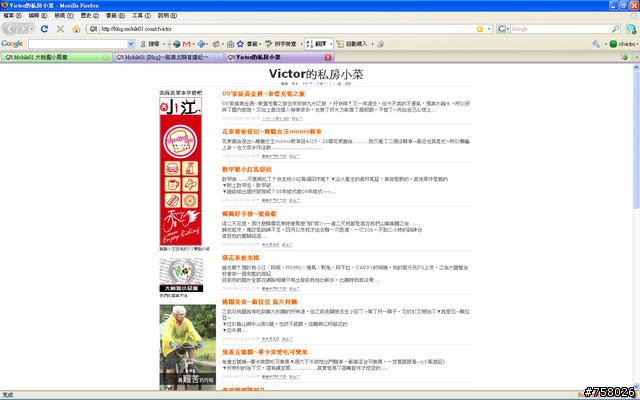Open the Edit menu (編輯)
Screen dimensions: 640x400
point(38,16)
